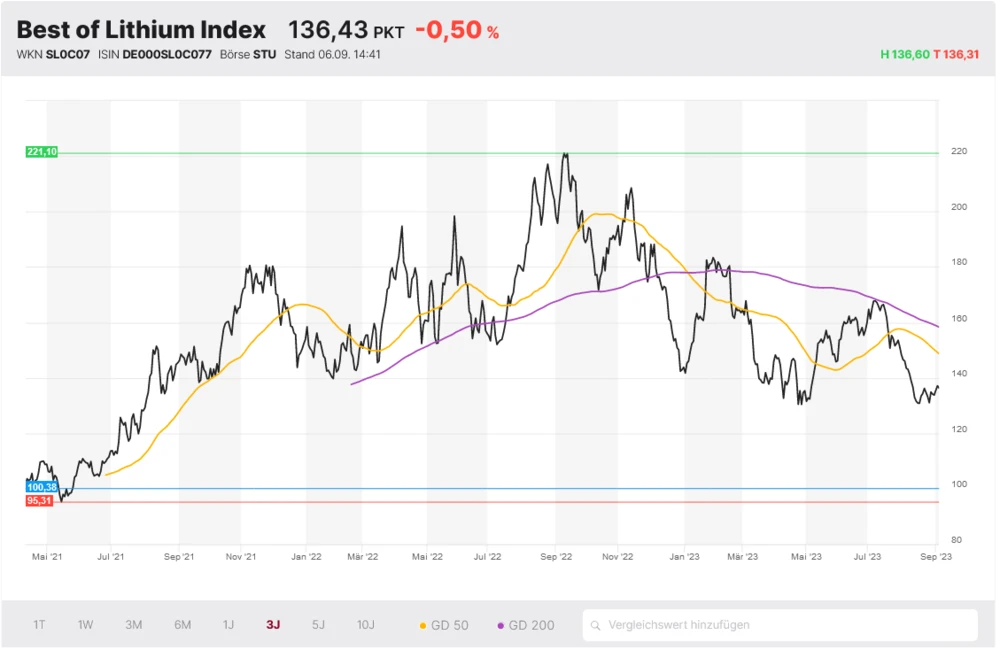The width and height of the screenshot is (1000, 650).
Task: Click the purple GD 200 legend dot
Action: (500, 625)
